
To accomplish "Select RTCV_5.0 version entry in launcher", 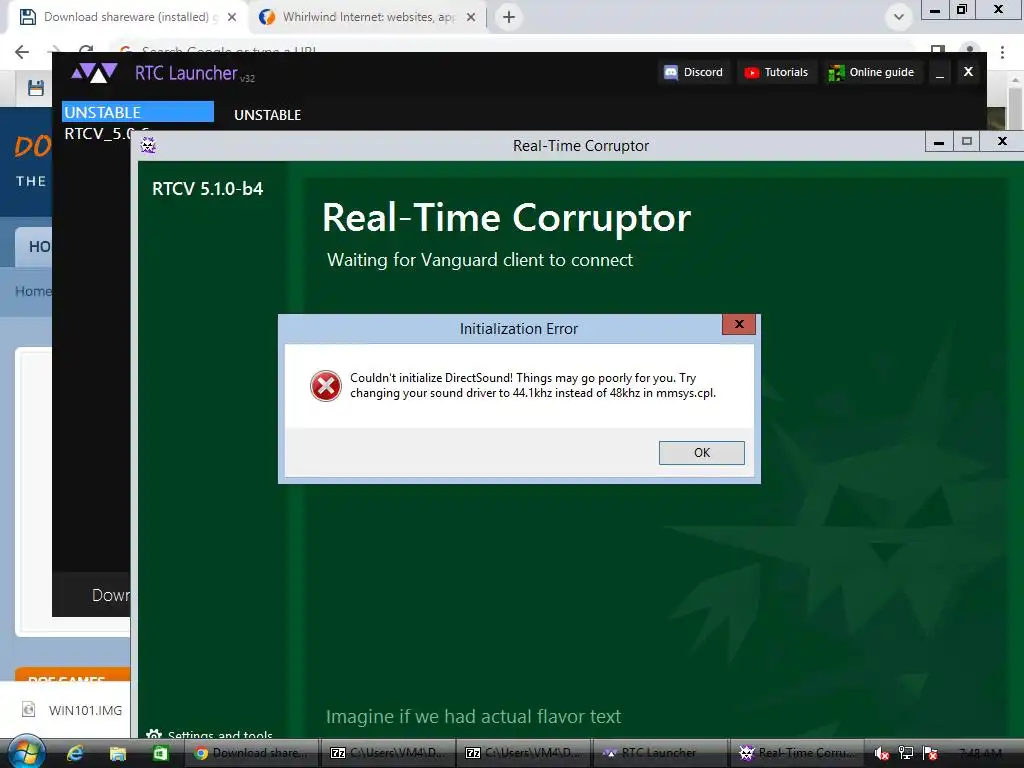I will (x=97, y=134).
